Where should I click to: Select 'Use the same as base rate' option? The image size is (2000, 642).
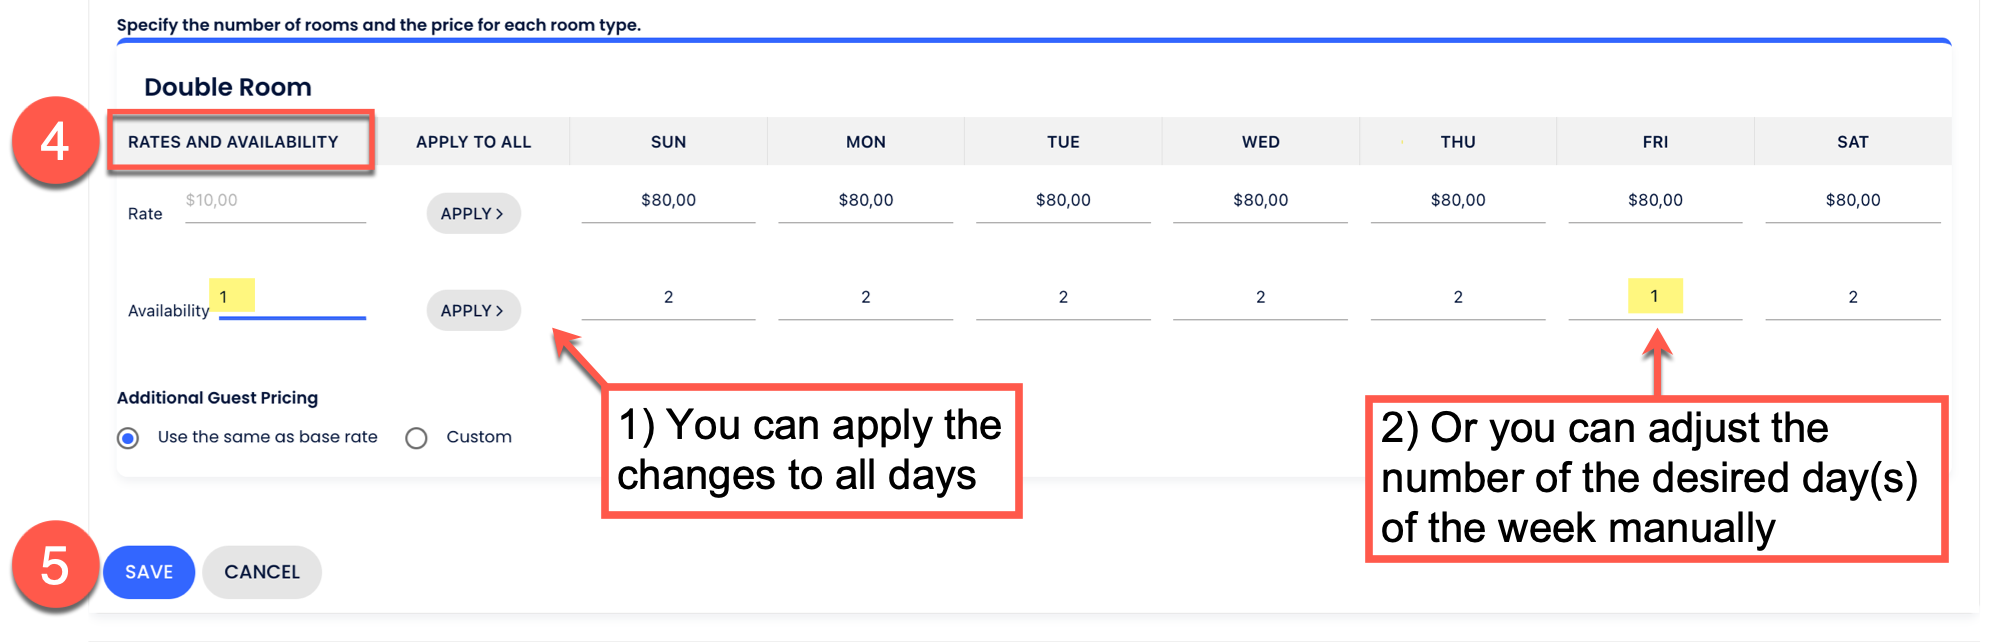129,438
